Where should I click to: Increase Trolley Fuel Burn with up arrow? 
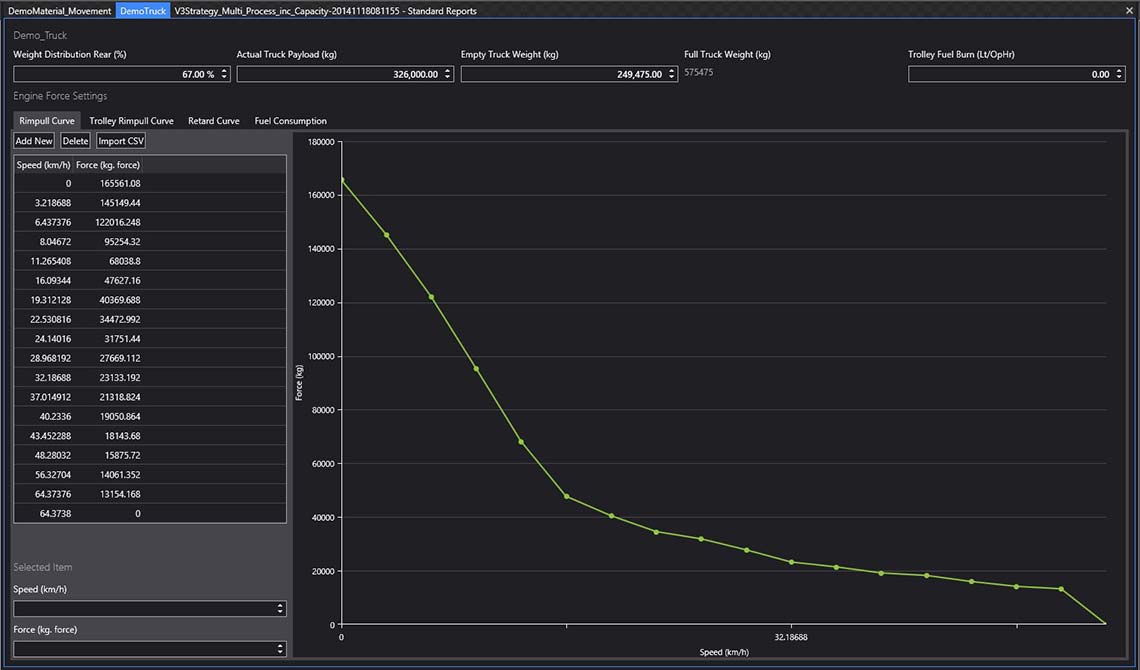tap(1120, 70)
